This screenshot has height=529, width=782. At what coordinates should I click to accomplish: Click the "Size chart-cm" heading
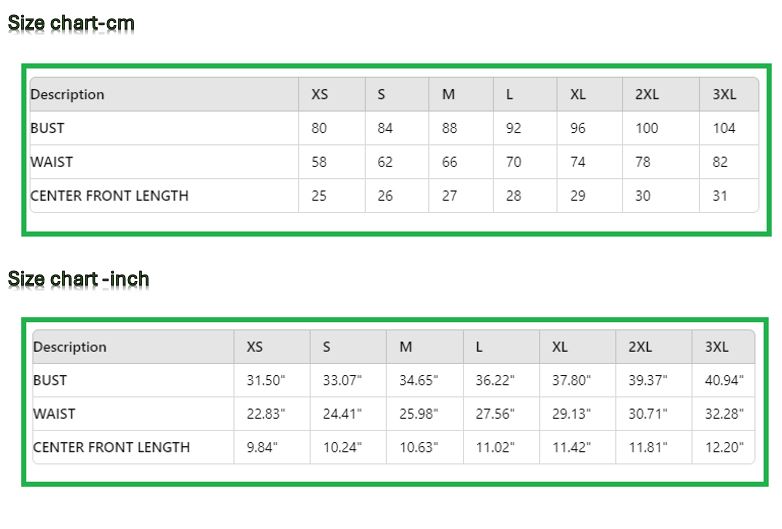pyautogui.click(x=71, y=23)
